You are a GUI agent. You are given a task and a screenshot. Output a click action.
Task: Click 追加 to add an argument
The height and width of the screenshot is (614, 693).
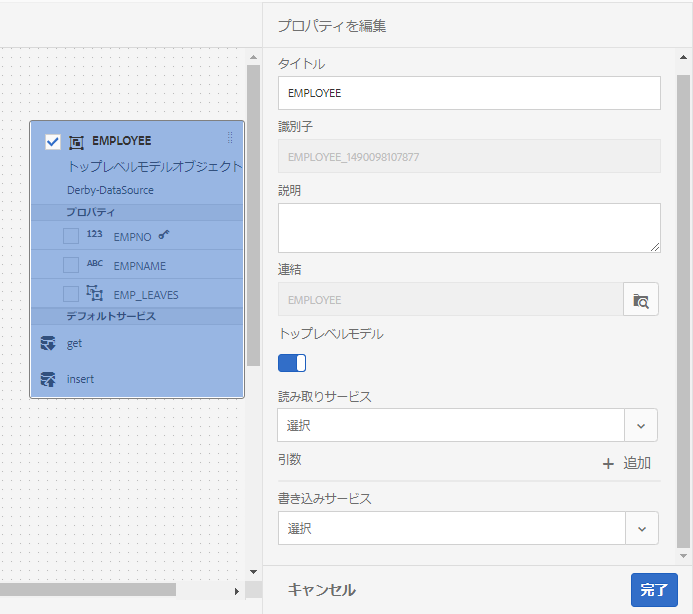pos(637,463)
